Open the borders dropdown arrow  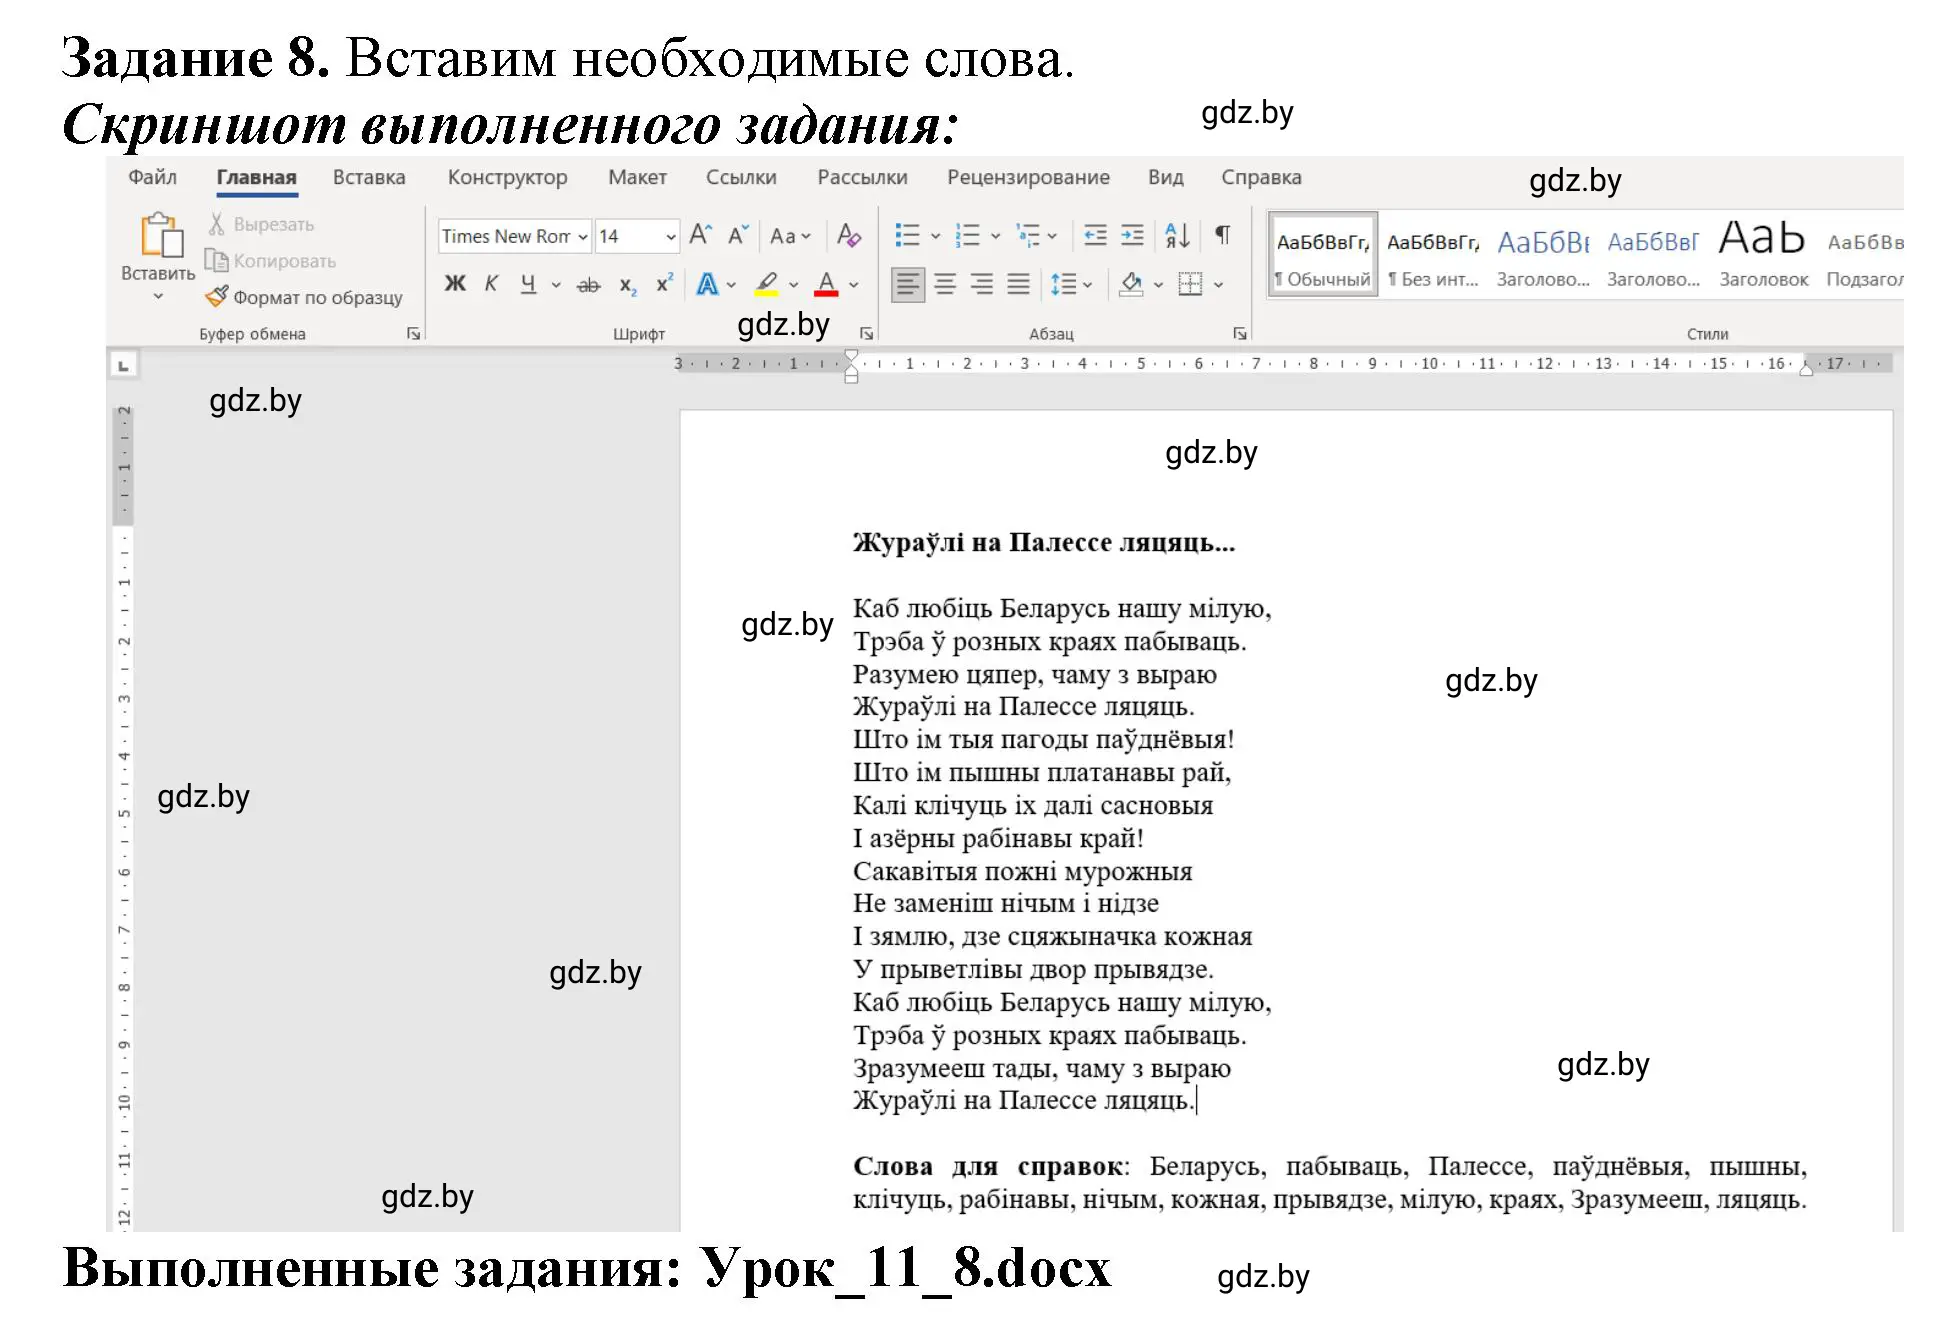click(1219, 285)
